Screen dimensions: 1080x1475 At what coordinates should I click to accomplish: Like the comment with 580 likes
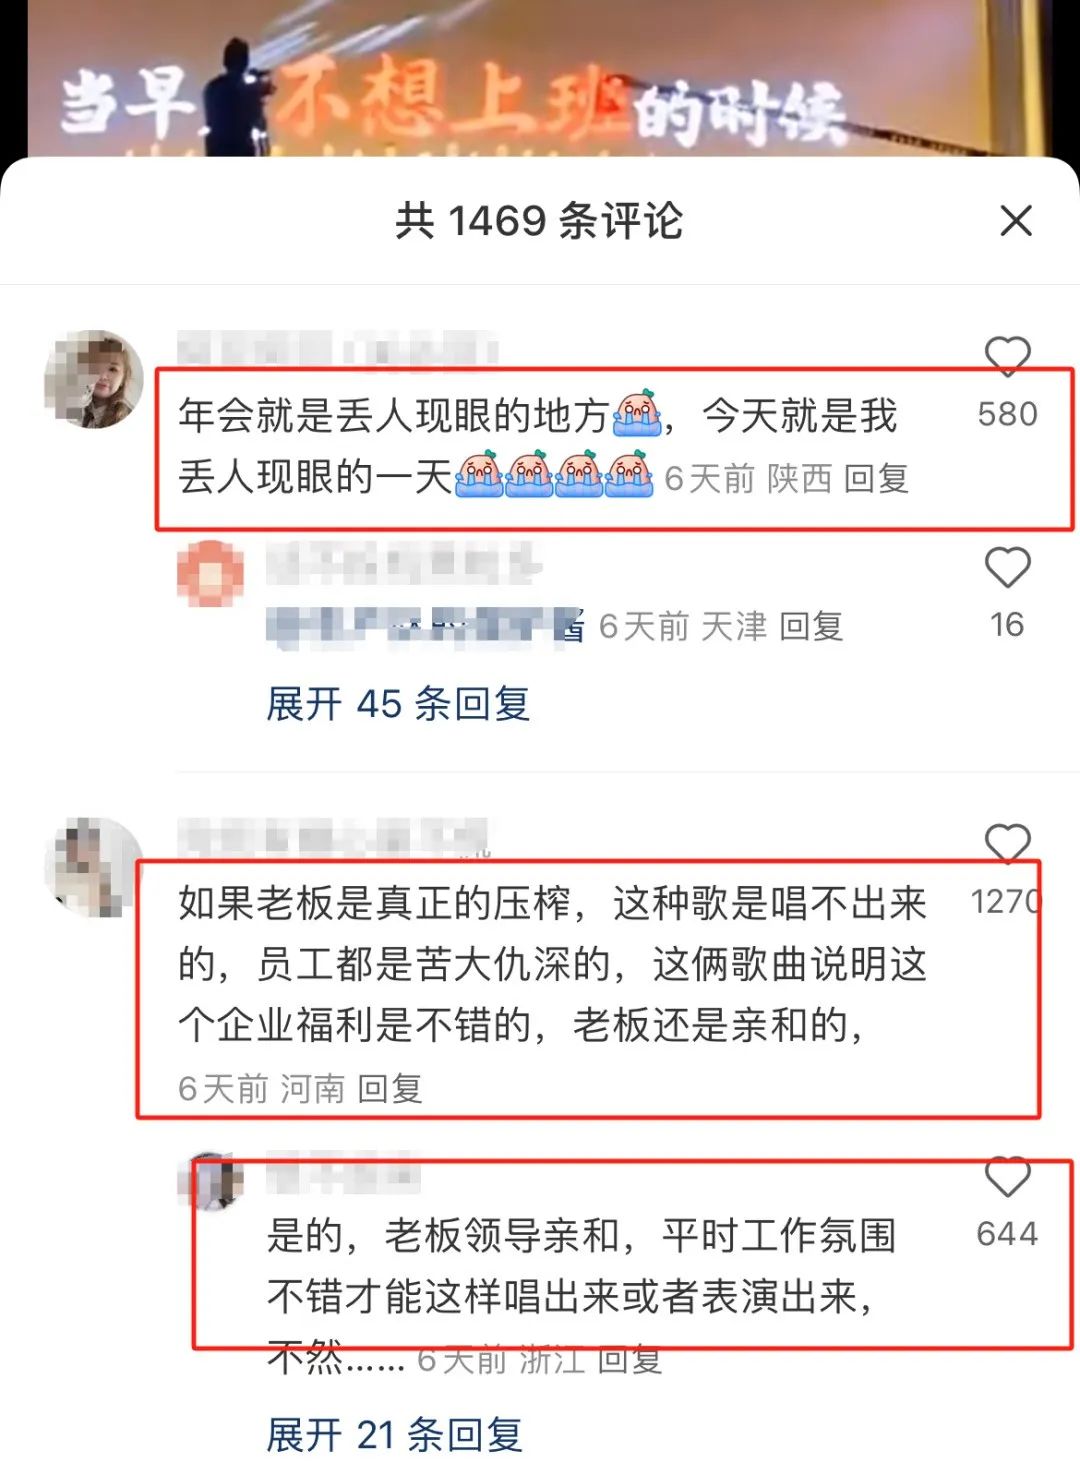tap(1007, 355)
